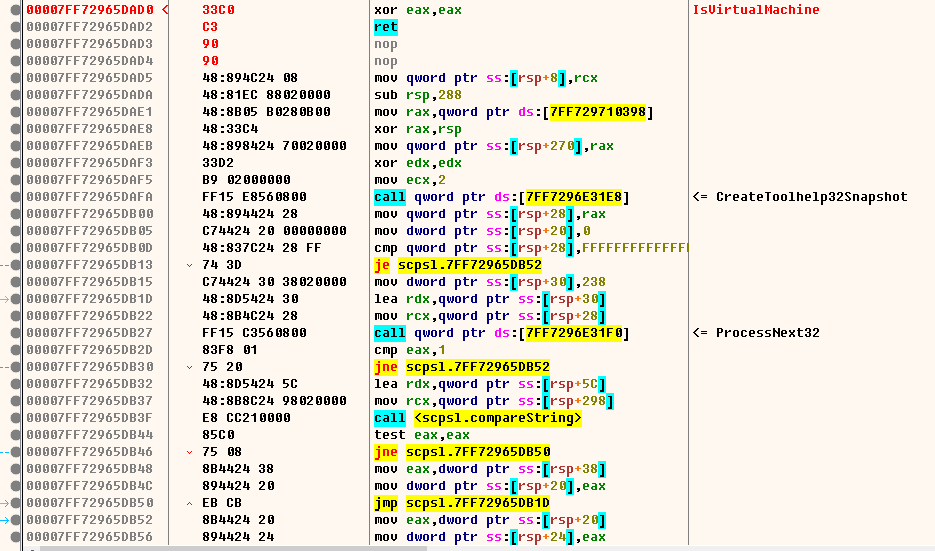Click the opcode bytes '74 3D'
Viewport: 935px width, 551px height.
coord(222,265)
